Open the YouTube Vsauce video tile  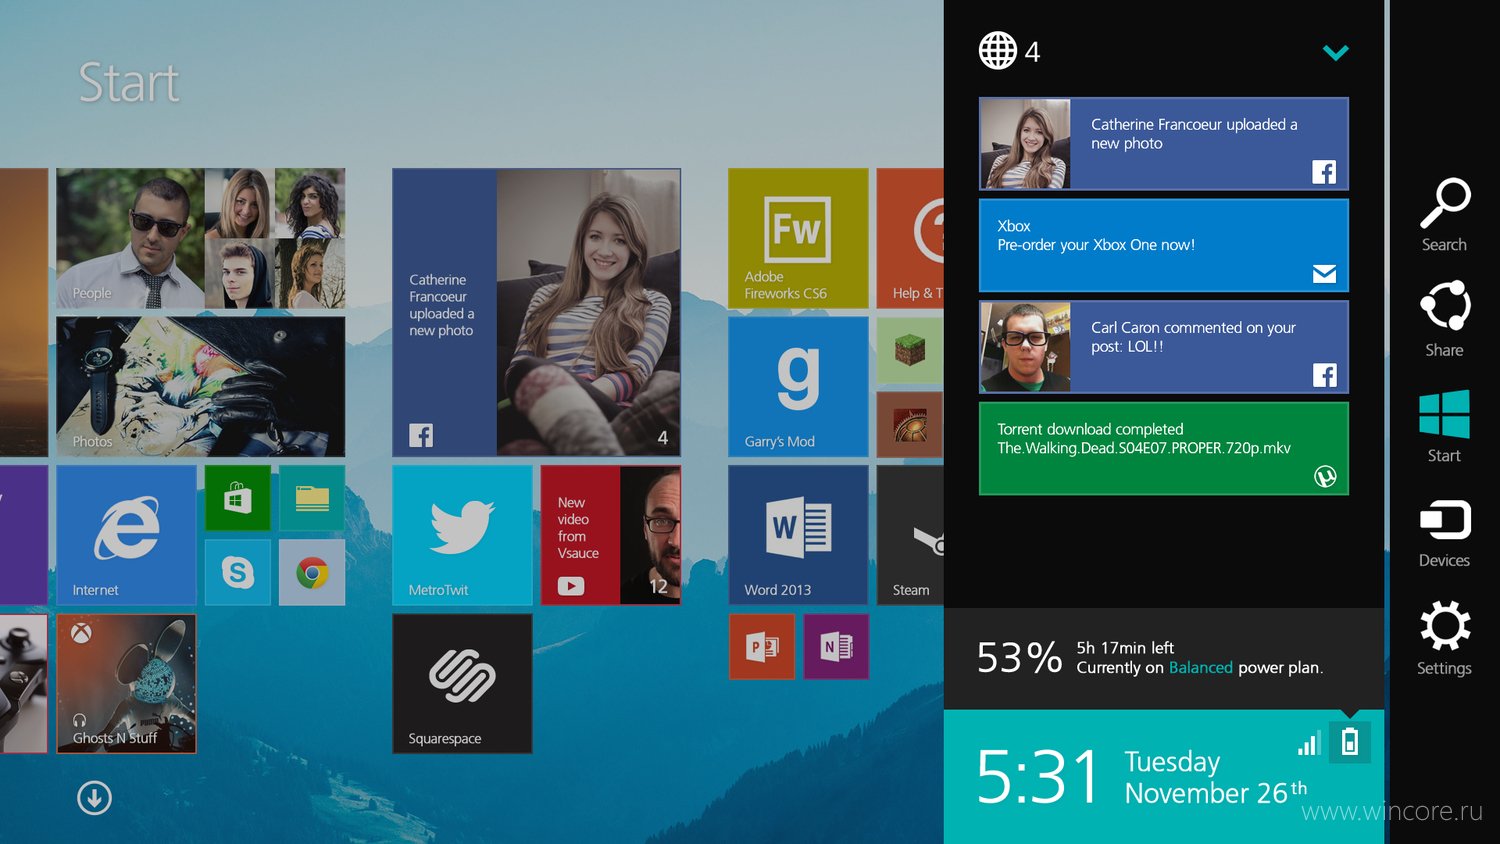611,535
